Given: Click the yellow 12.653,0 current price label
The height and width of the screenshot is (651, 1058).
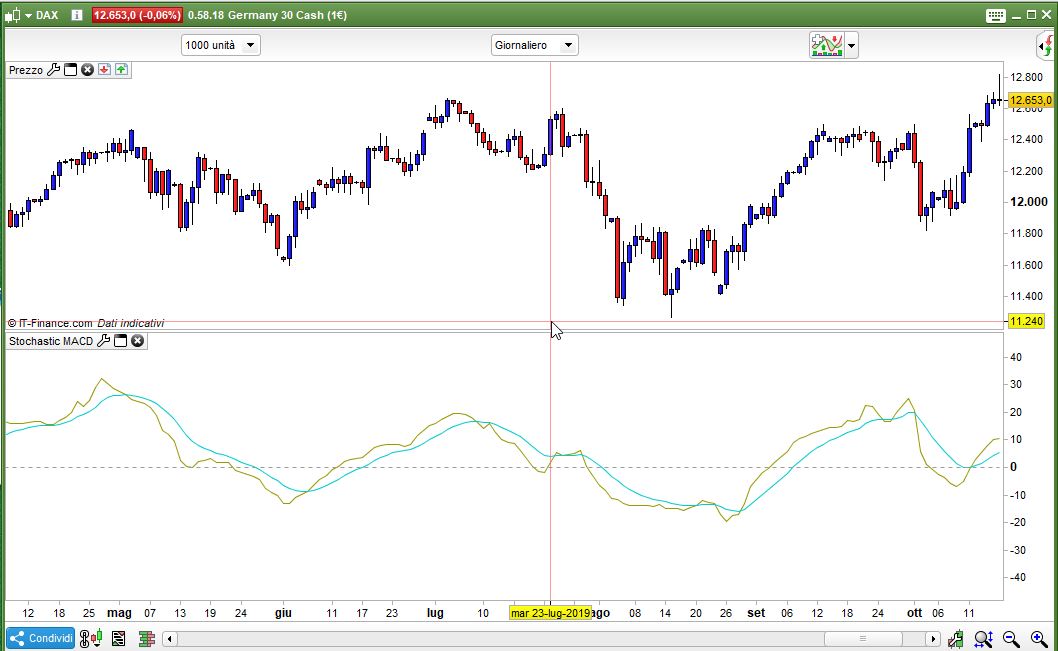Looking at the screenshot, I should [x=1030, y=100].
